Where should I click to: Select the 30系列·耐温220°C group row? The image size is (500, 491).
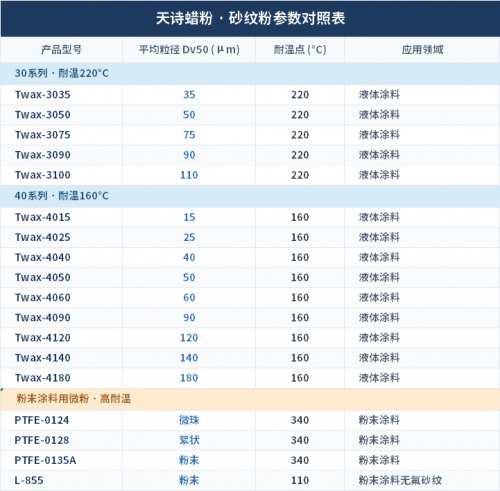point(250,73)
